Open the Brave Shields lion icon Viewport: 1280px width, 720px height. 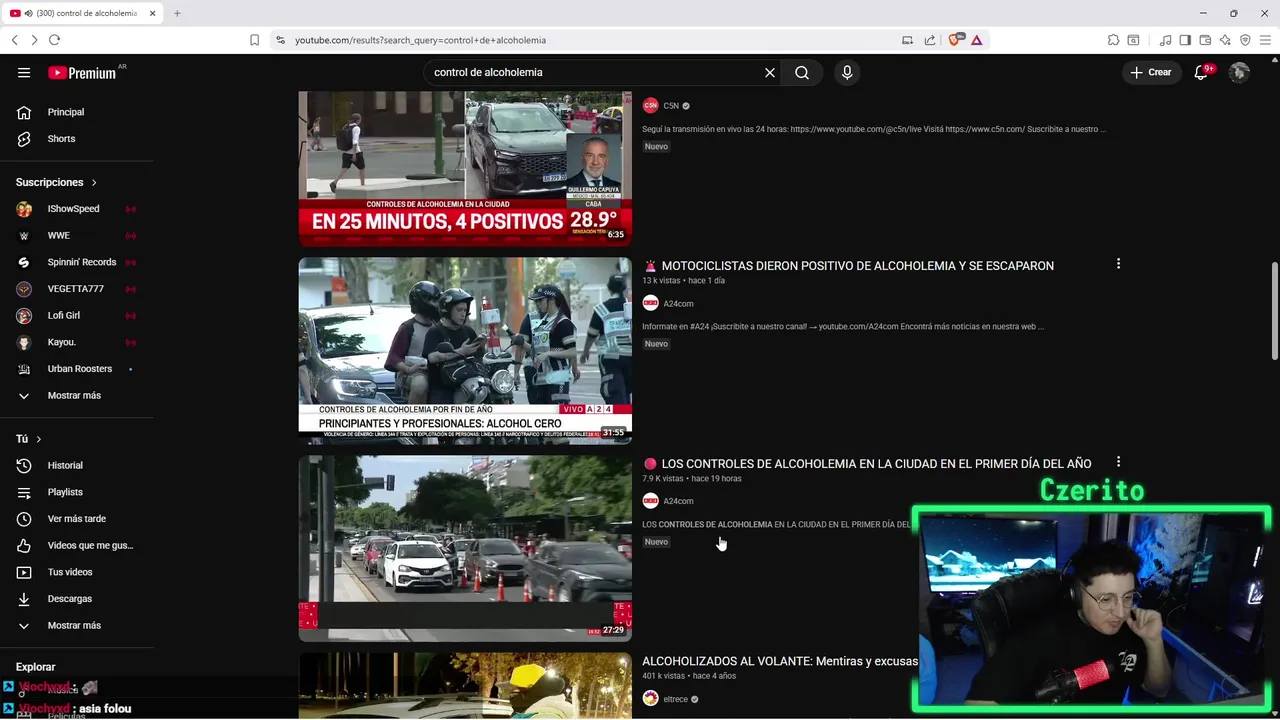[954, 40]
